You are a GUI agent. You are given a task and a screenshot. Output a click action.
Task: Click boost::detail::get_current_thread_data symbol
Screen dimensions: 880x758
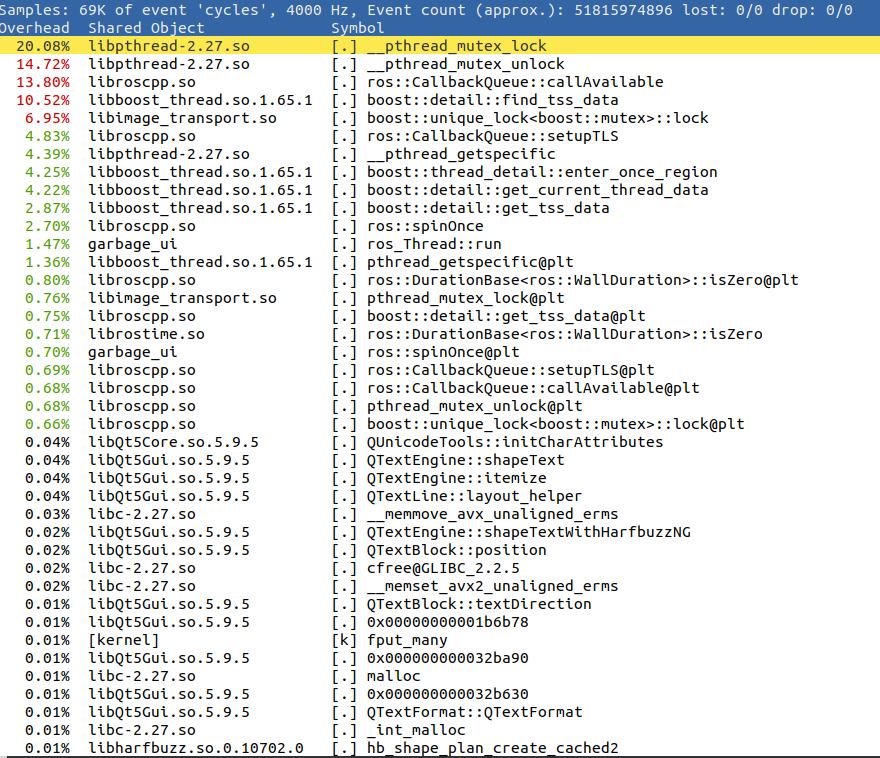[x=537, y=190]
